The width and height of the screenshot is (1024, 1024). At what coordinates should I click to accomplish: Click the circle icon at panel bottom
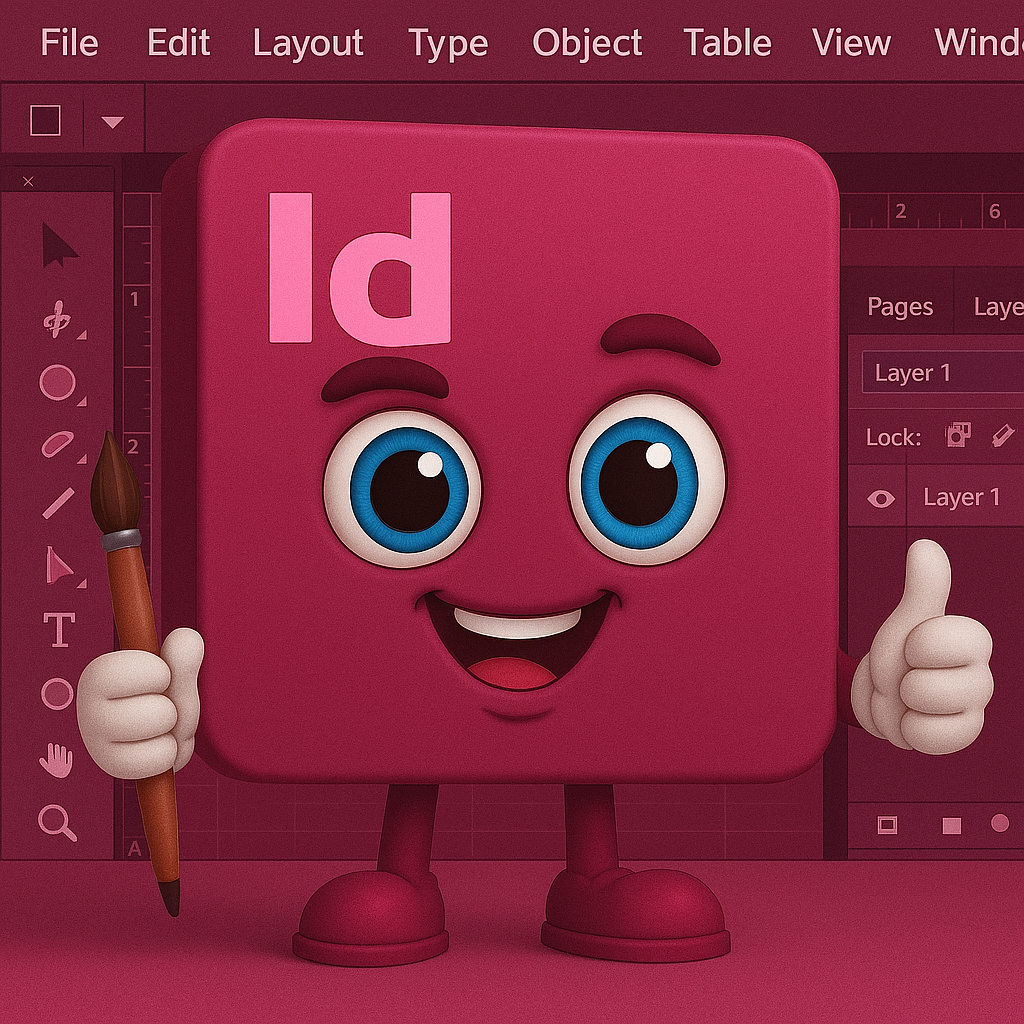(x=1000, y=823)
